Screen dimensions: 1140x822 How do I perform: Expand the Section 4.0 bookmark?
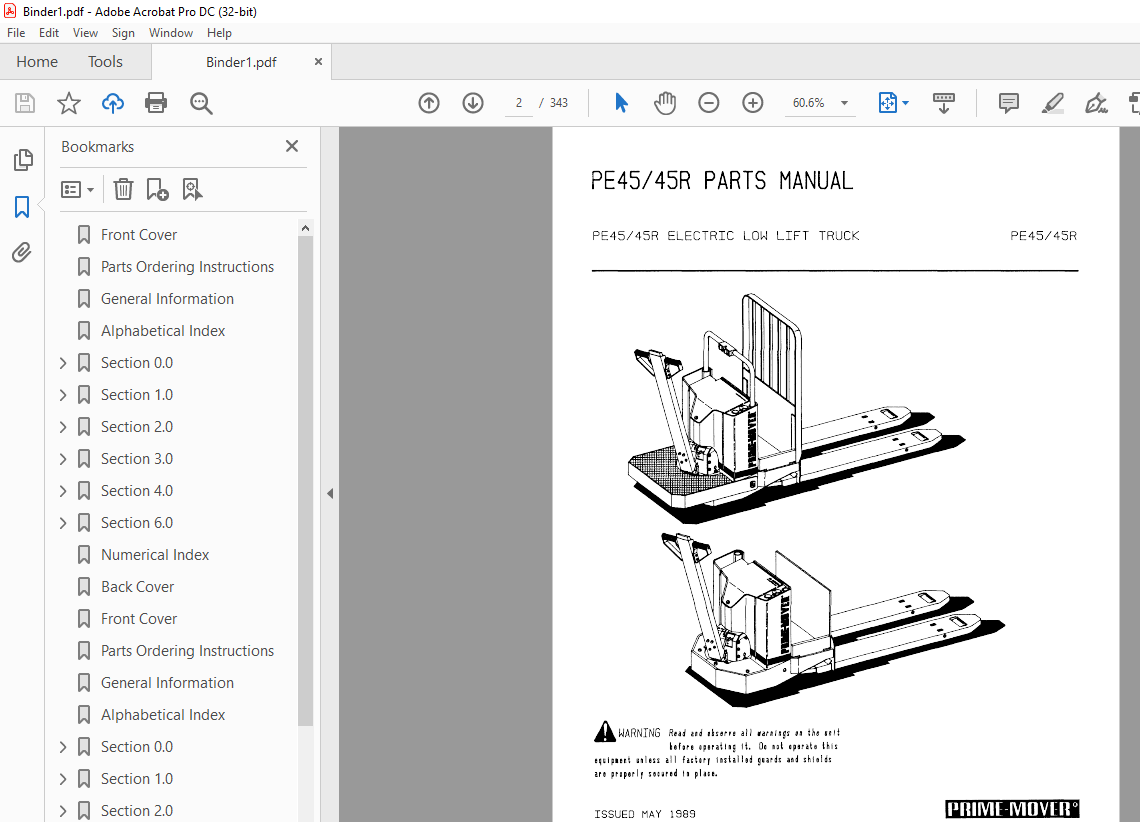pos(63,491)
